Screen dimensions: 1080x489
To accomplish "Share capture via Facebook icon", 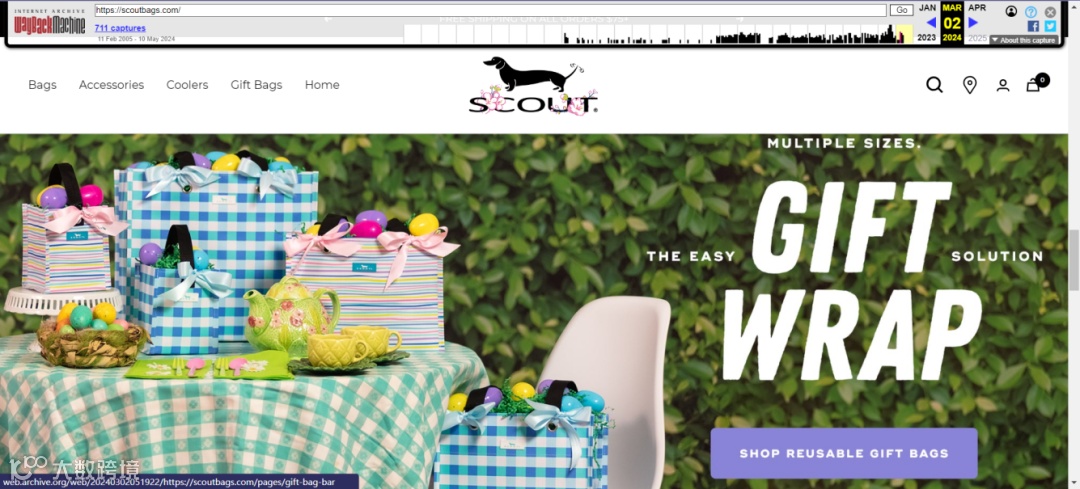I will pos(1032,25).
